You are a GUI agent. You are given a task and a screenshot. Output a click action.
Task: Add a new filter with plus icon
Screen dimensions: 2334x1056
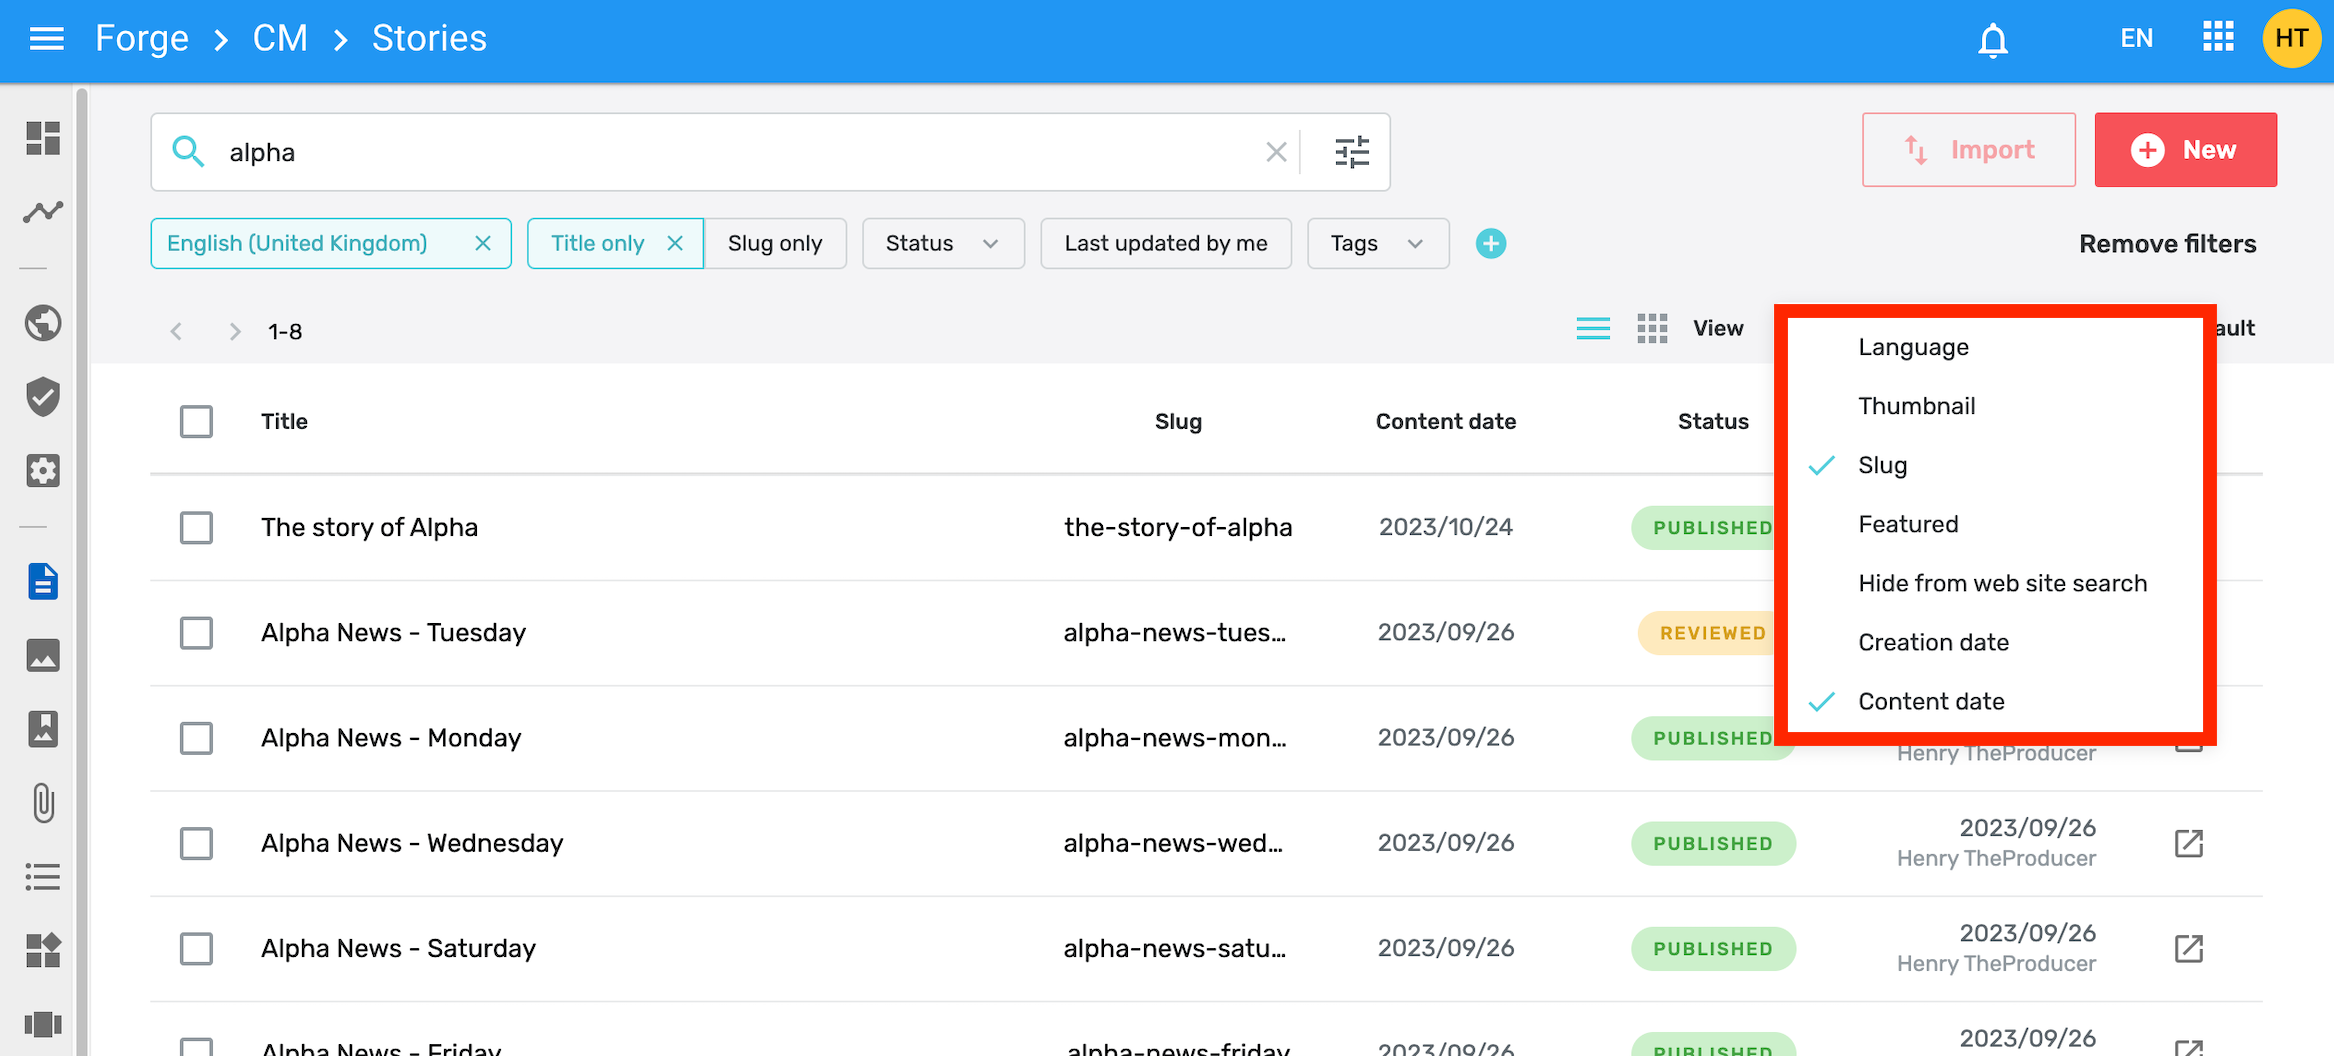pos(1491,243)
